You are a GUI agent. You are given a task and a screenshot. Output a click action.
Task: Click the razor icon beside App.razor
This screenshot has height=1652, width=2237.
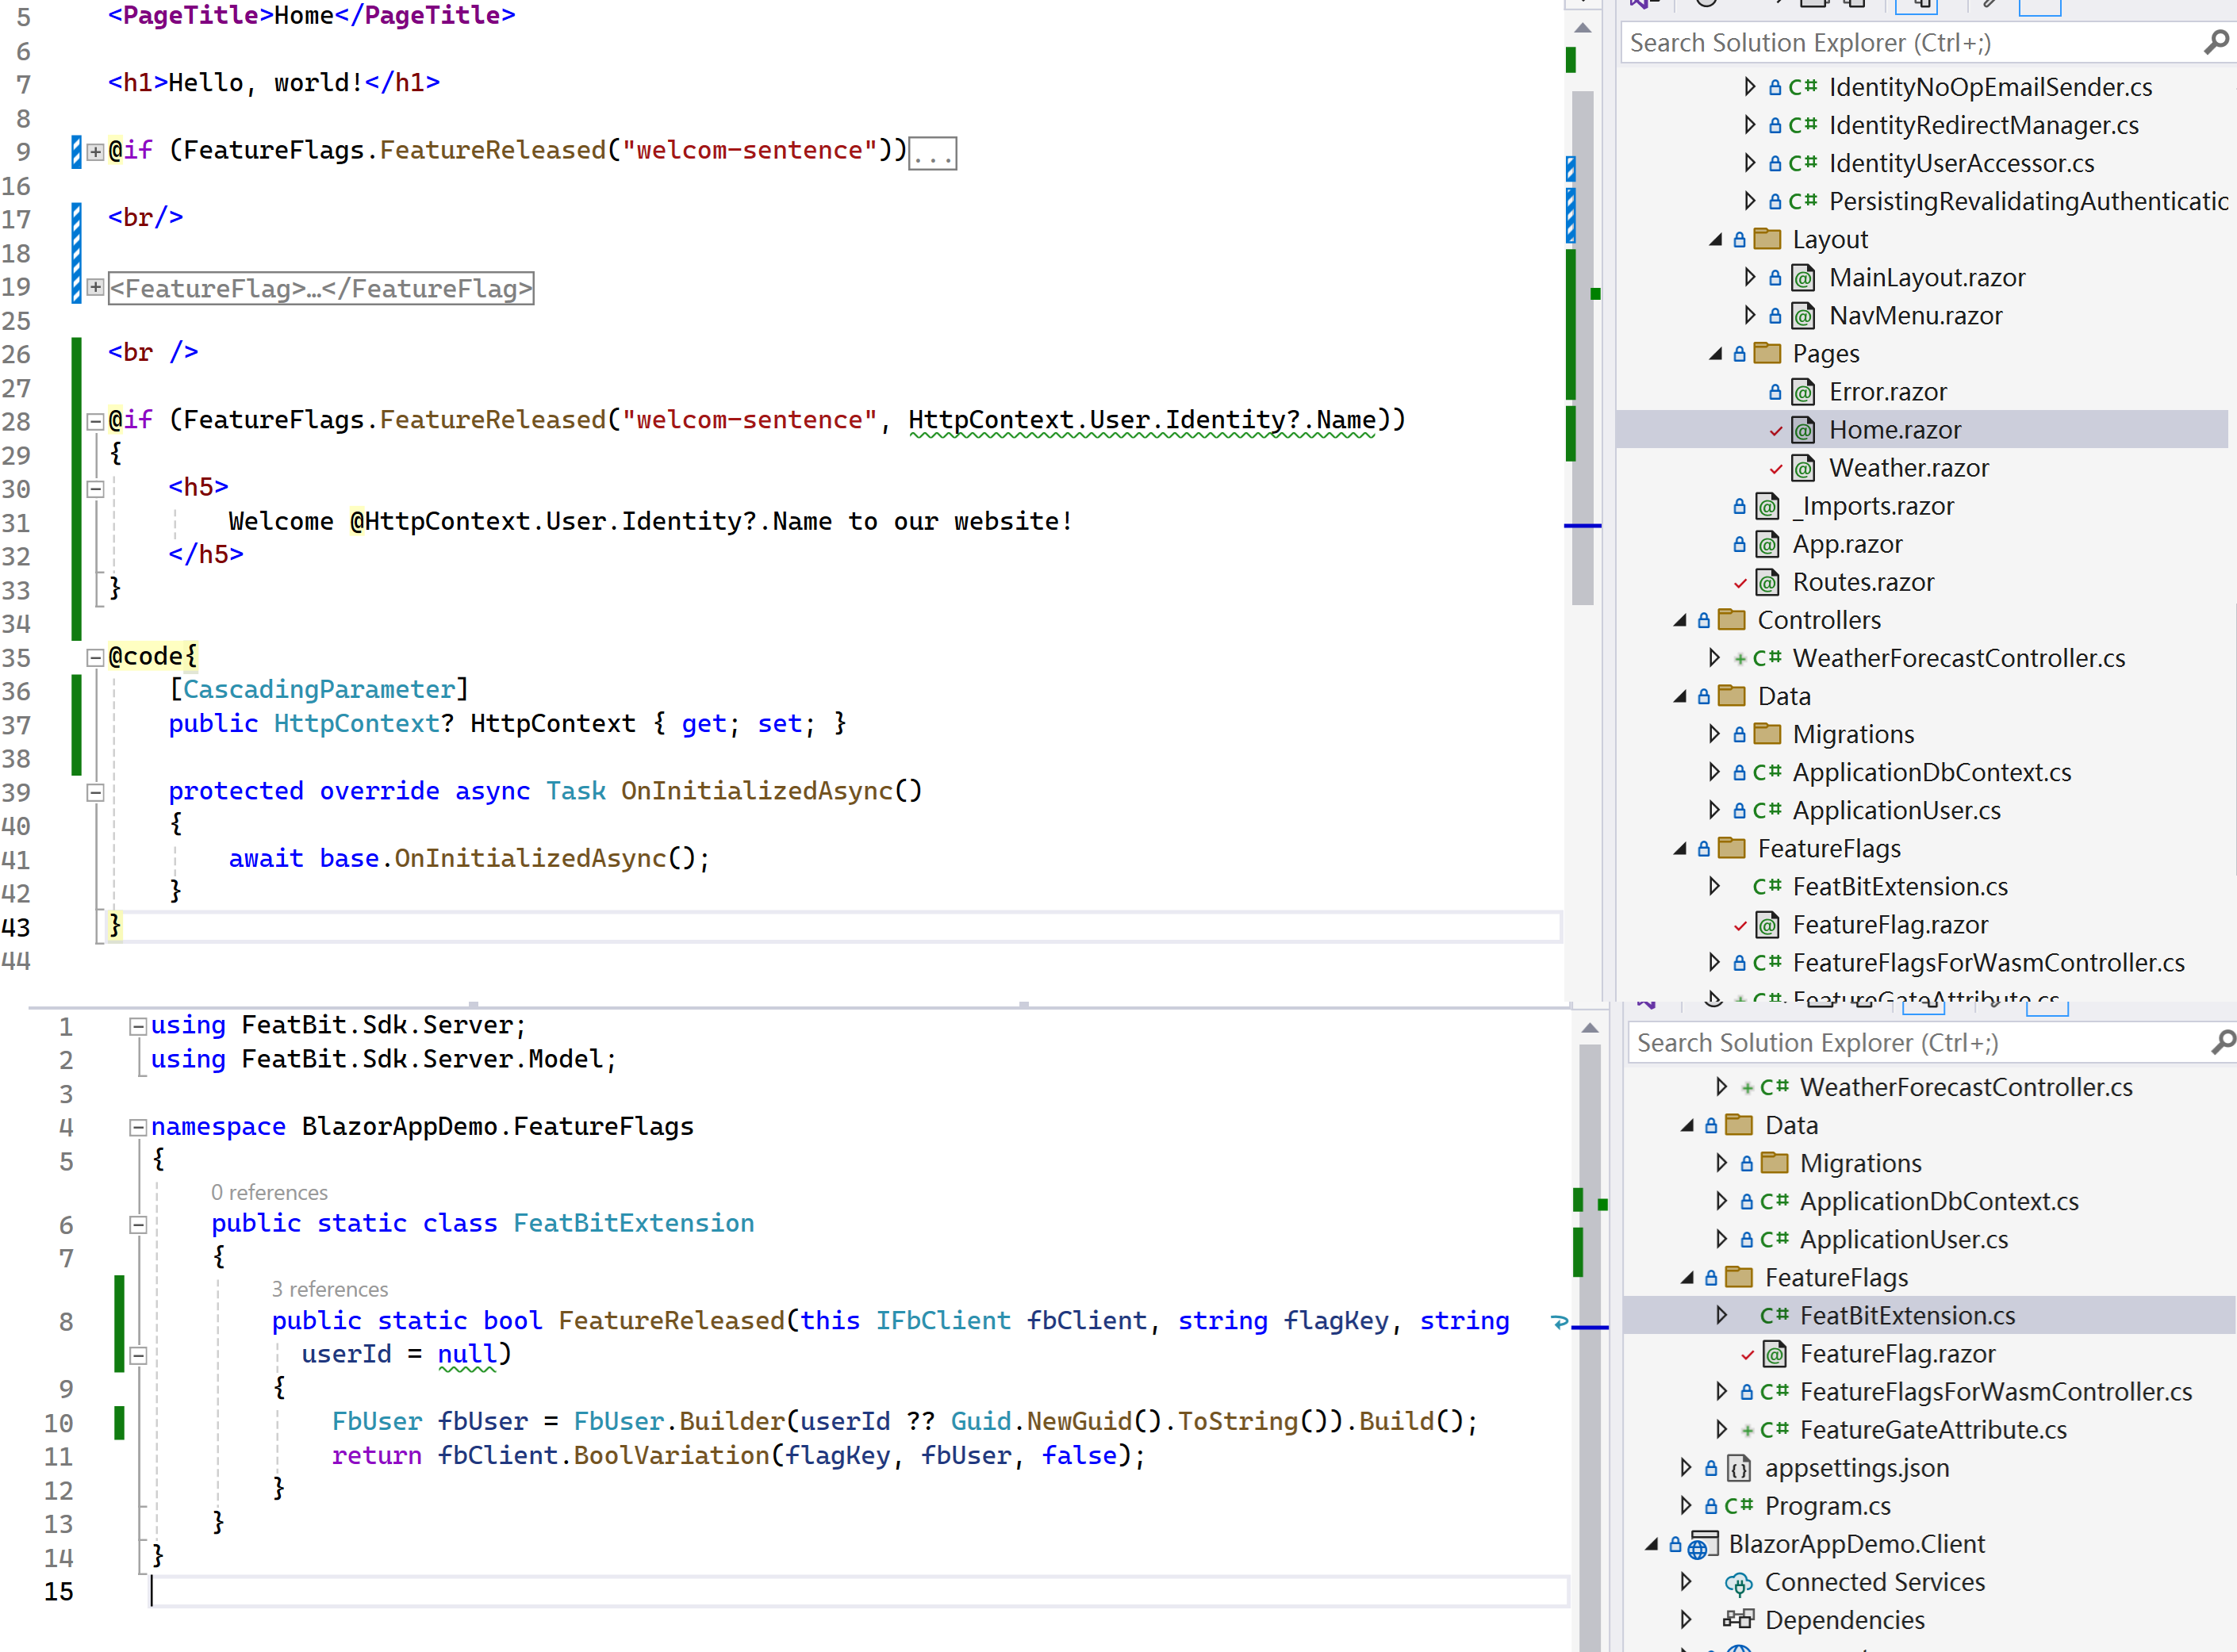[1767, 544]
